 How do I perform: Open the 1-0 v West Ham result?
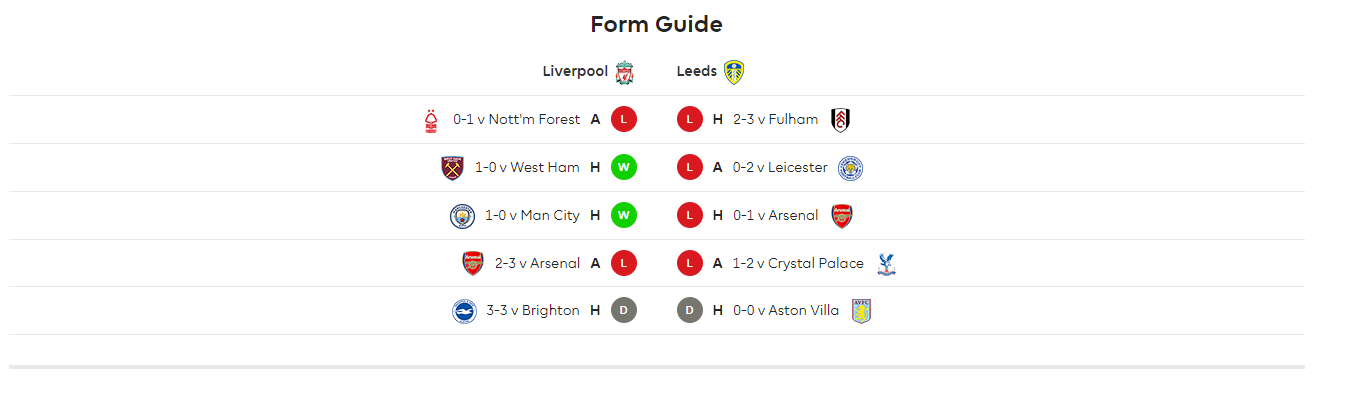tap(527, 167)
